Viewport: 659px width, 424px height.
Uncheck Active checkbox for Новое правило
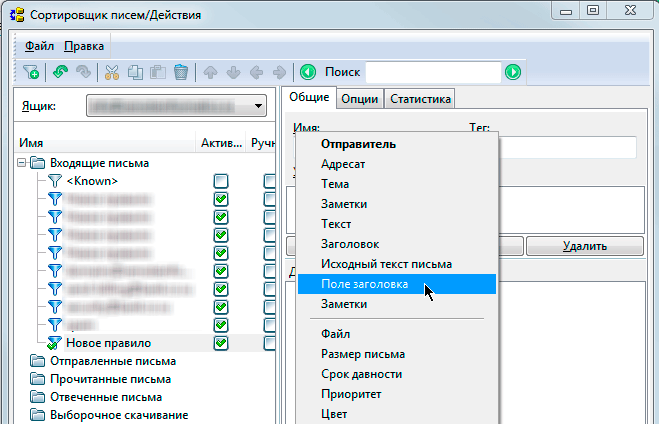[x=220, y=343]
